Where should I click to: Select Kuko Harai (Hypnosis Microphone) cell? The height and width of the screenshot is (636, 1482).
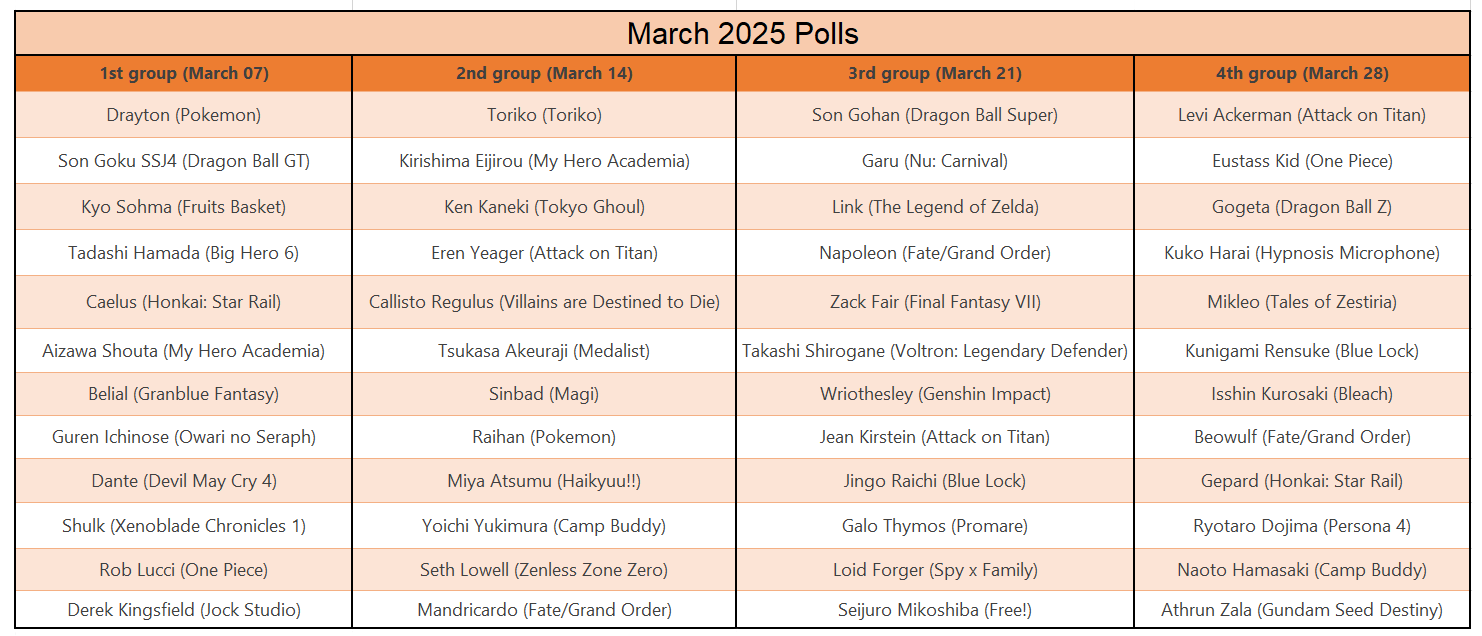coord(1302,253)
